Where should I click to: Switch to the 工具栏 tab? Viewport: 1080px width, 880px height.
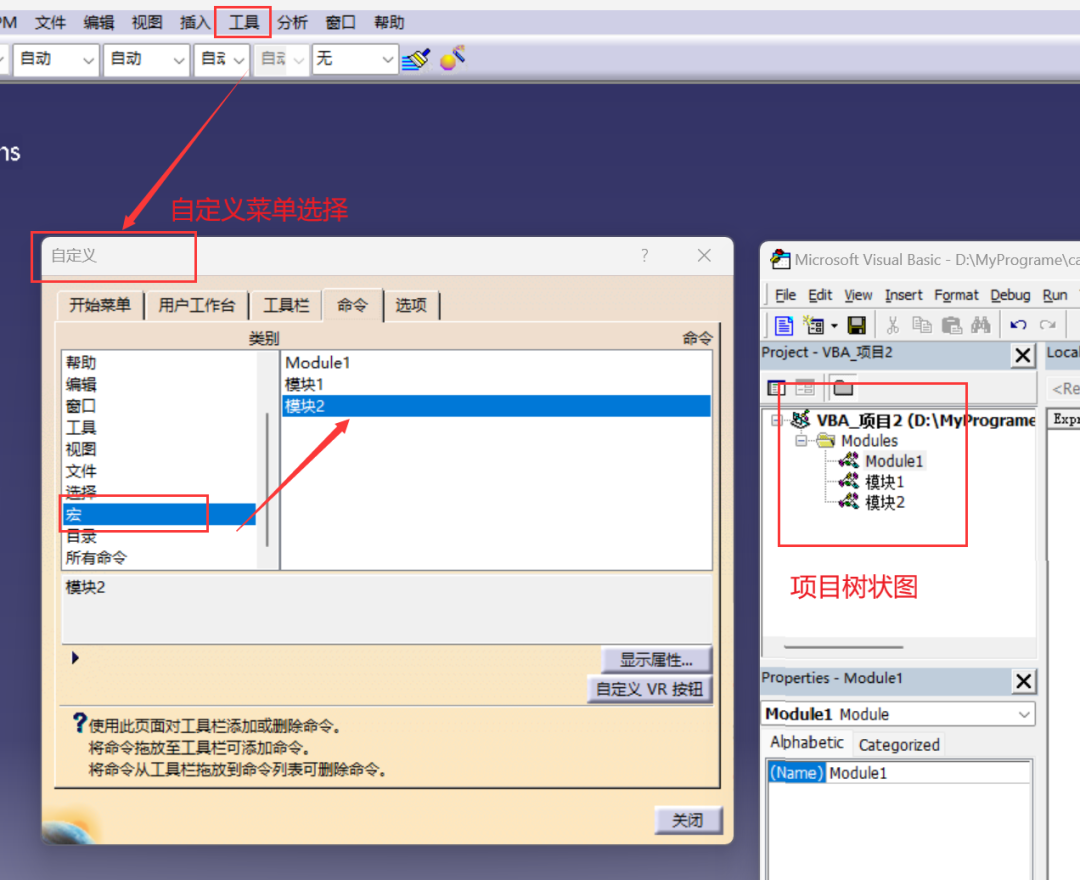point(286,305)
